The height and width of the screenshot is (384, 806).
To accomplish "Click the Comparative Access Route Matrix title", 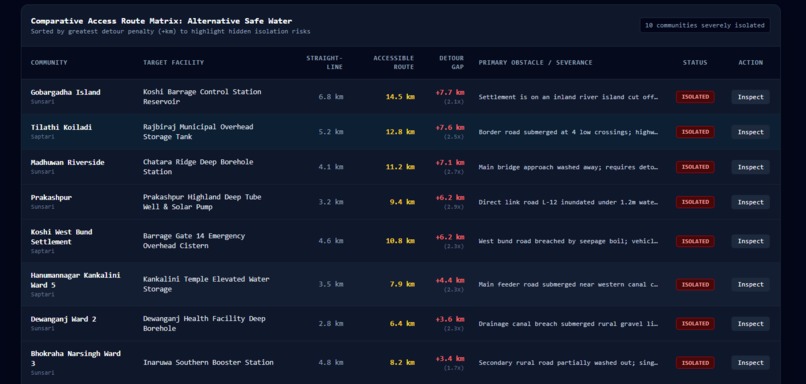I will (161, 21).
